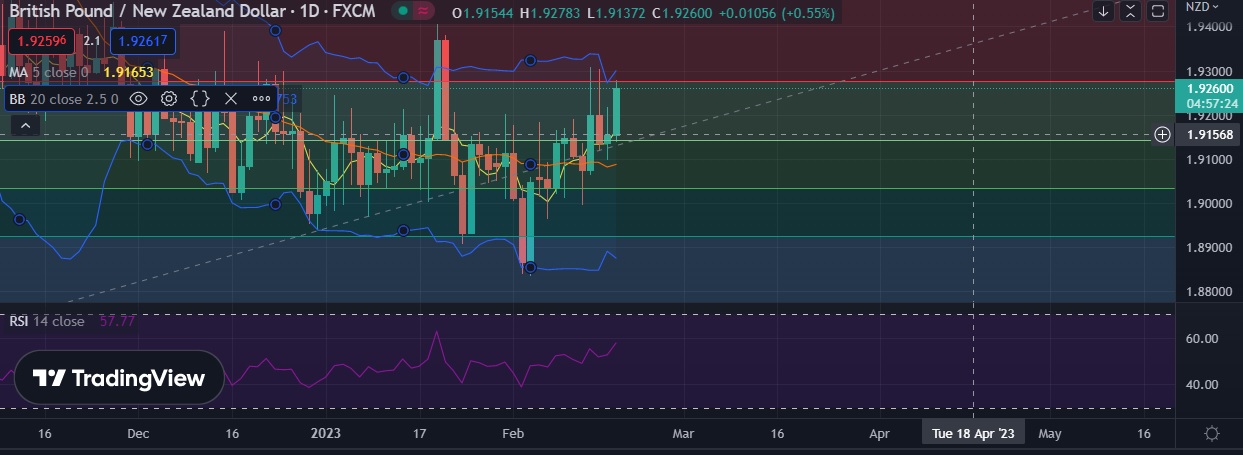Select the RSI 14 close indicator label

(47, 321)
